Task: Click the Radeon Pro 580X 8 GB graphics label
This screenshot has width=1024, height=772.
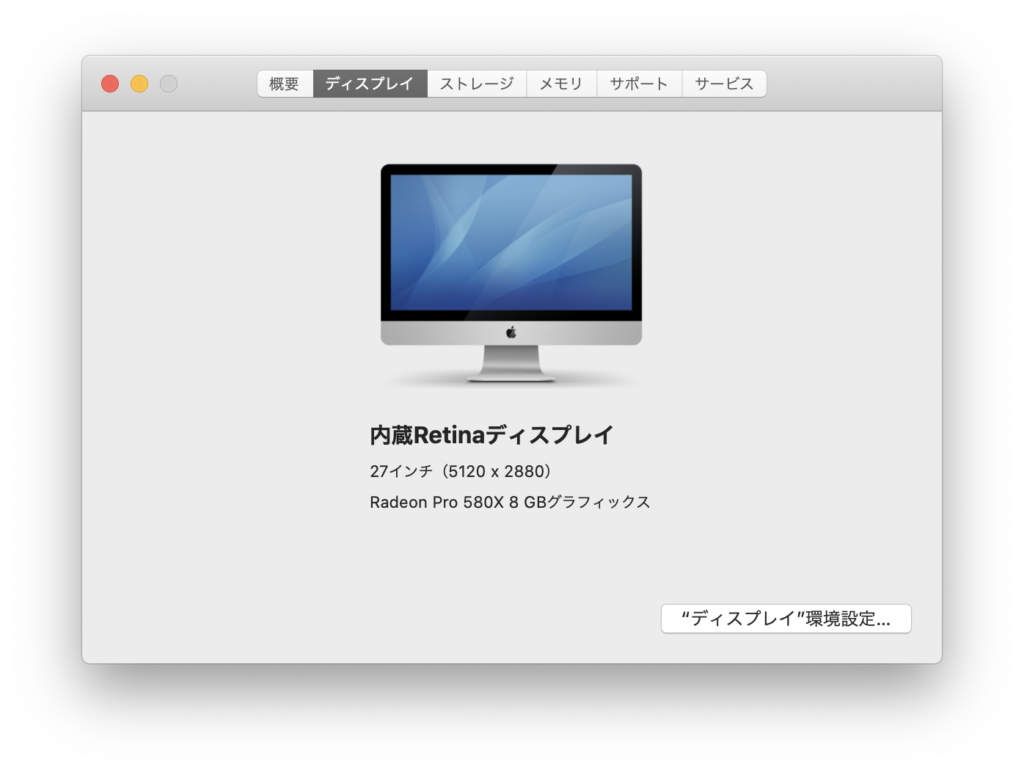Action: 510,502
